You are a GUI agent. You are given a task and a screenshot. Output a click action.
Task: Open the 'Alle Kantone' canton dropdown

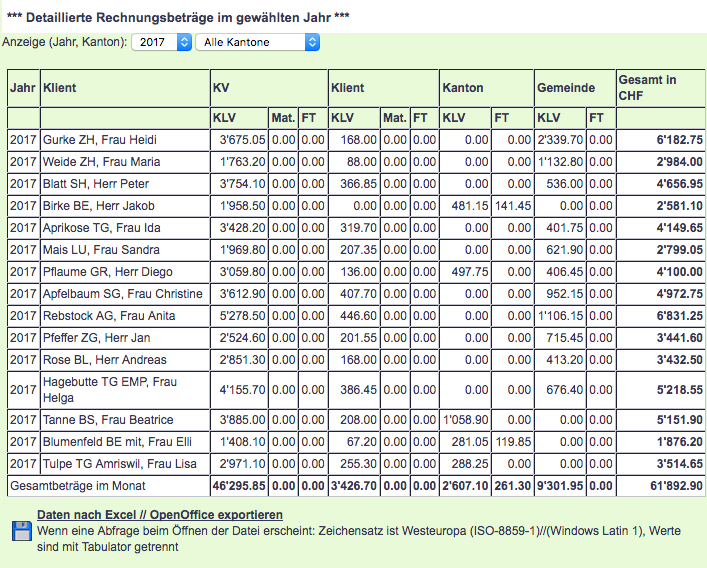[x=257, y=42]
